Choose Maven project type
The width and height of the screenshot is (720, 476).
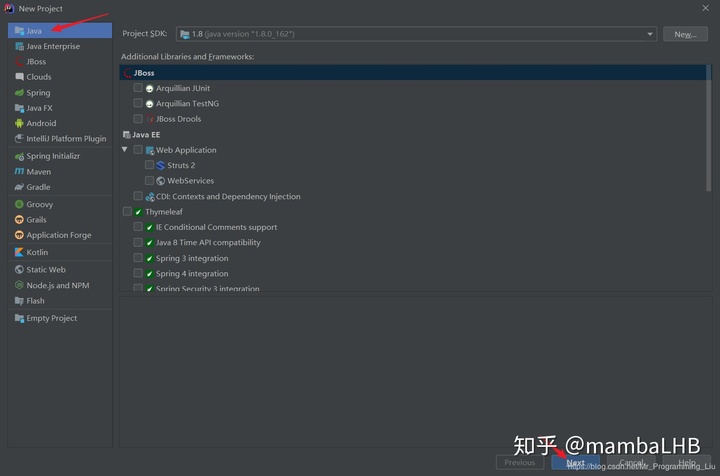click(60, 172)
